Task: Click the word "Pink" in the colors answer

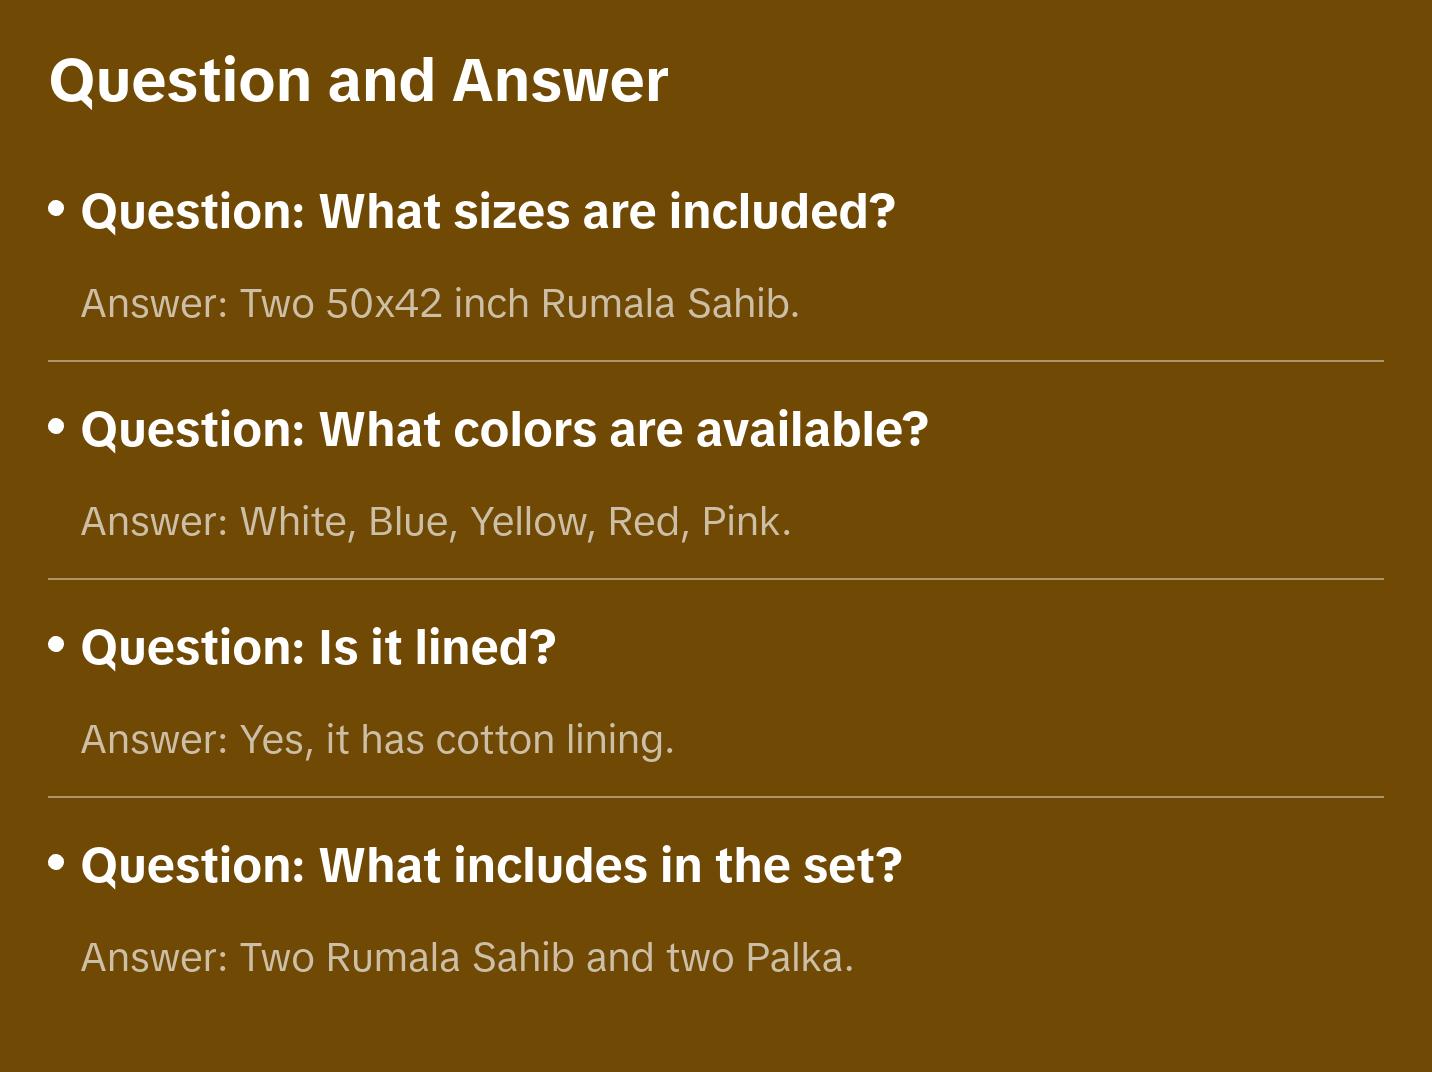Action: point(741,522)
